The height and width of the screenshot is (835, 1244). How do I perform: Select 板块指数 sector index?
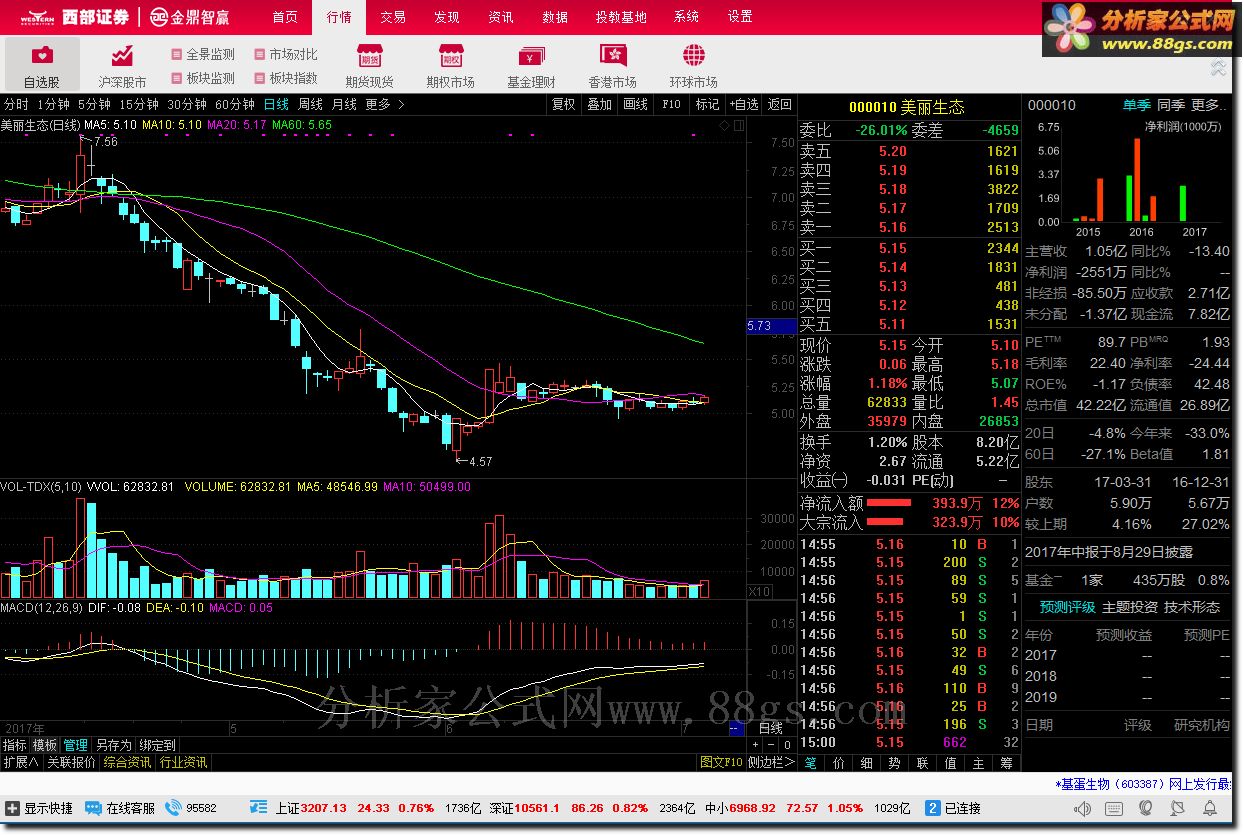pos(285,78)
